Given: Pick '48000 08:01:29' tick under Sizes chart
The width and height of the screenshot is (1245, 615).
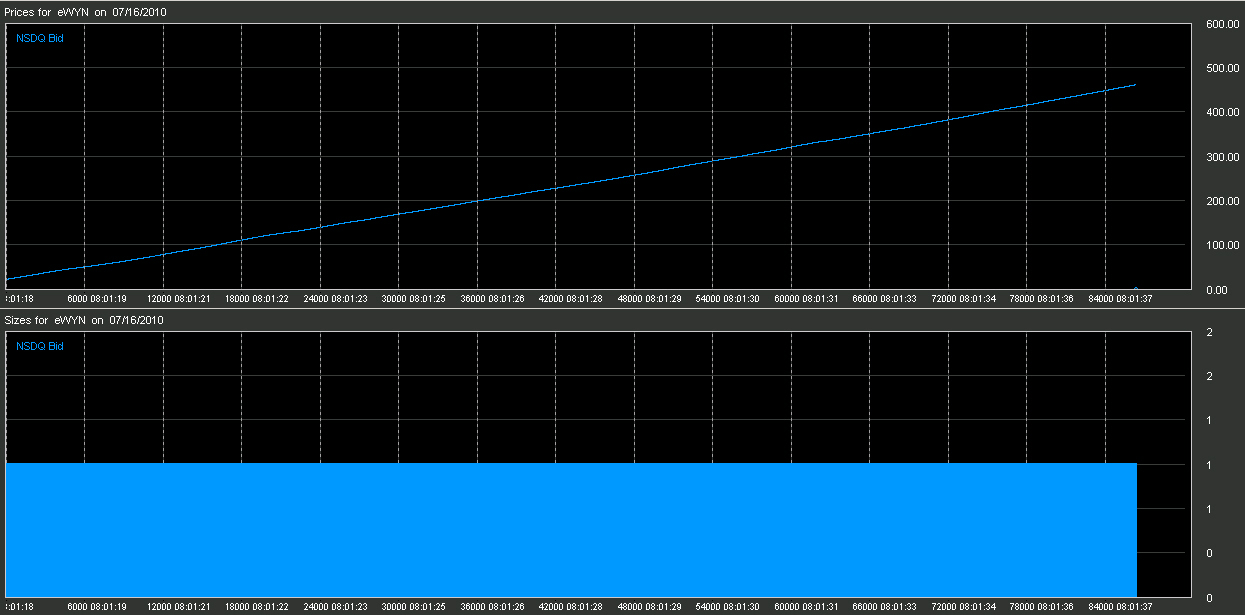Looking at the screenshot, I should (649, 607).
